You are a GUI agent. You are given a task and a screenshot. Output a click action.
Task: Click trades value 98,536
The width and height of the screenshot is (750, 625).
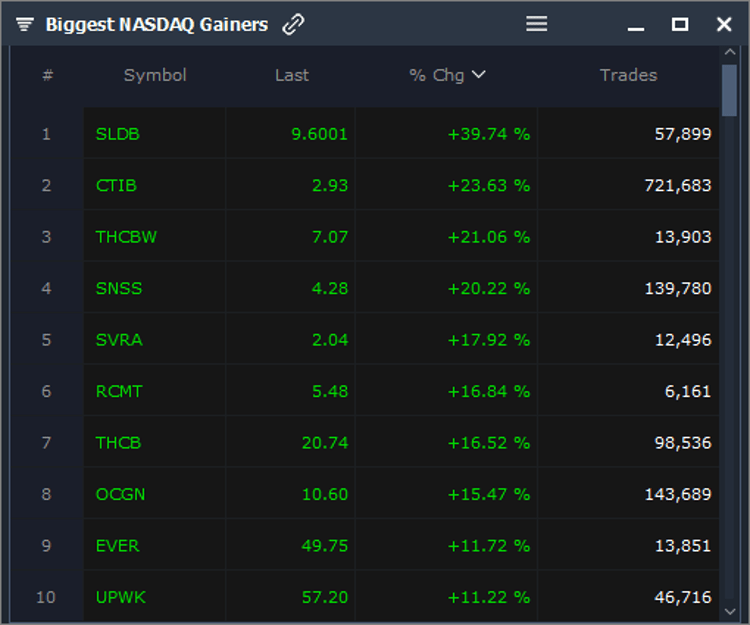tap(683, 443)
